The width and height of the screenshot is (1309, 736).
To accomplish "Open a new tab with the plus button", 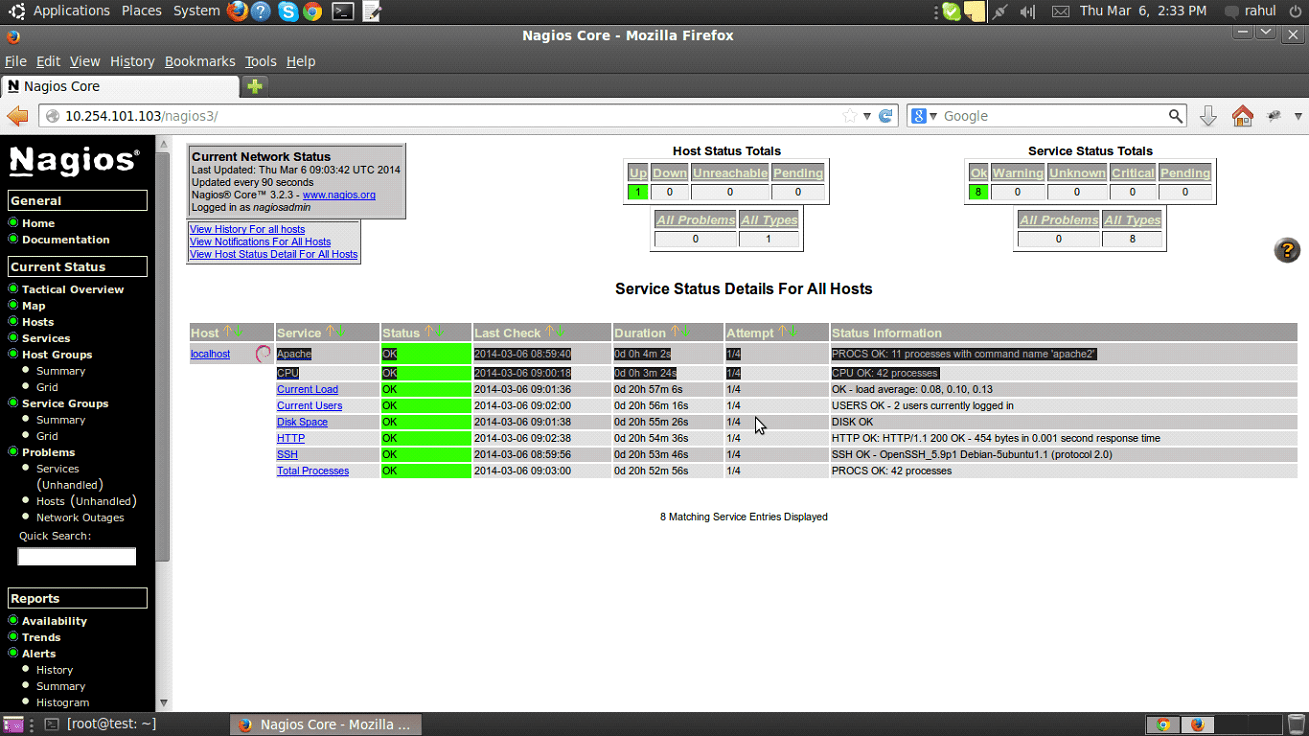I will tap(255, 86).
